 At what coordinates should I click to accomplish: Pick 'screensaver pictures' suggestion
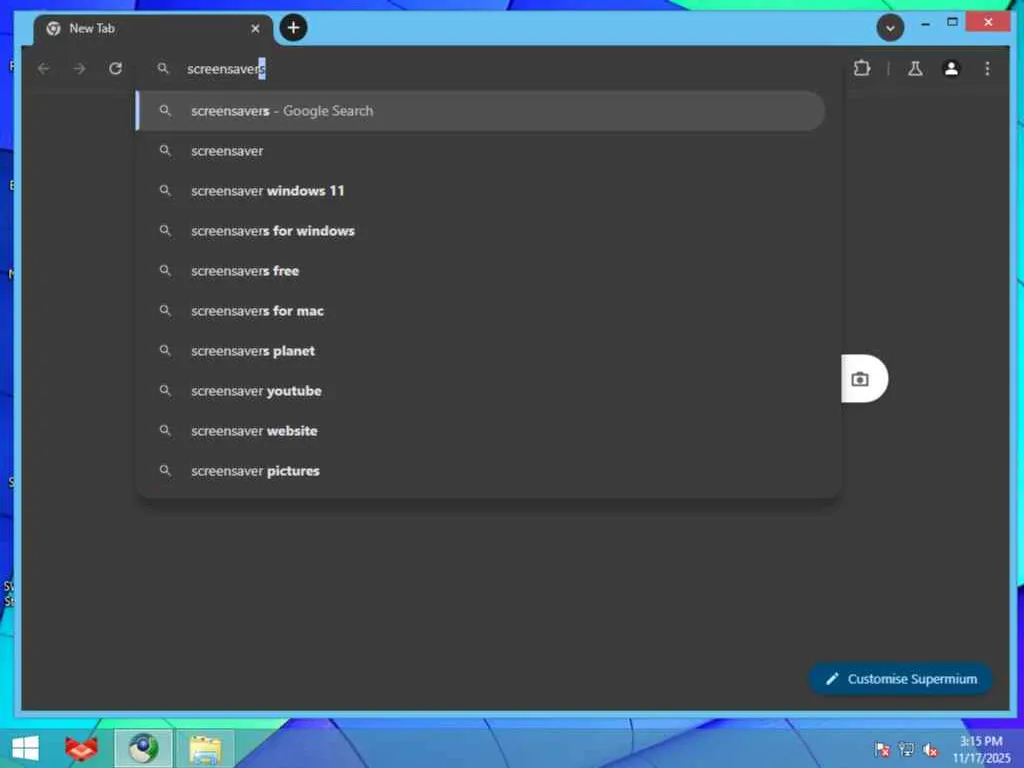tap(482, 471)
